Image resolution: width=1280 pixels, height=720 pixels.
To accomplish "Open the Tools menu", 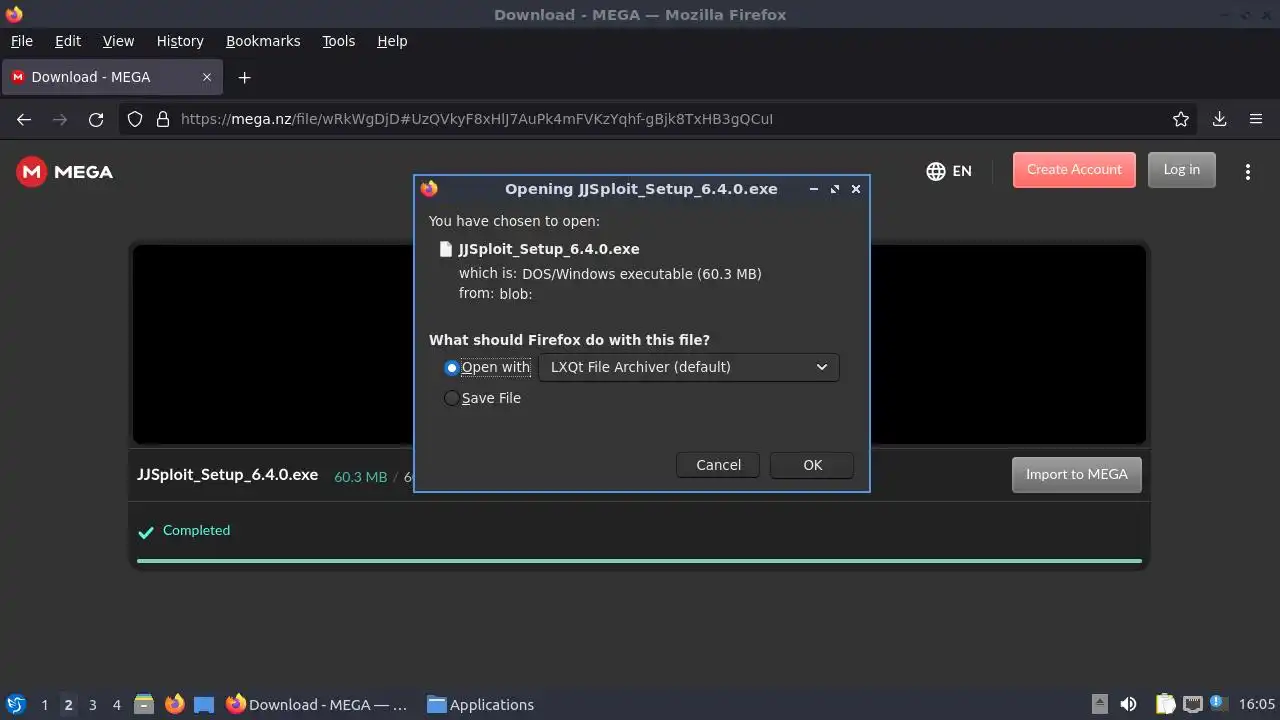I will 338,41.
